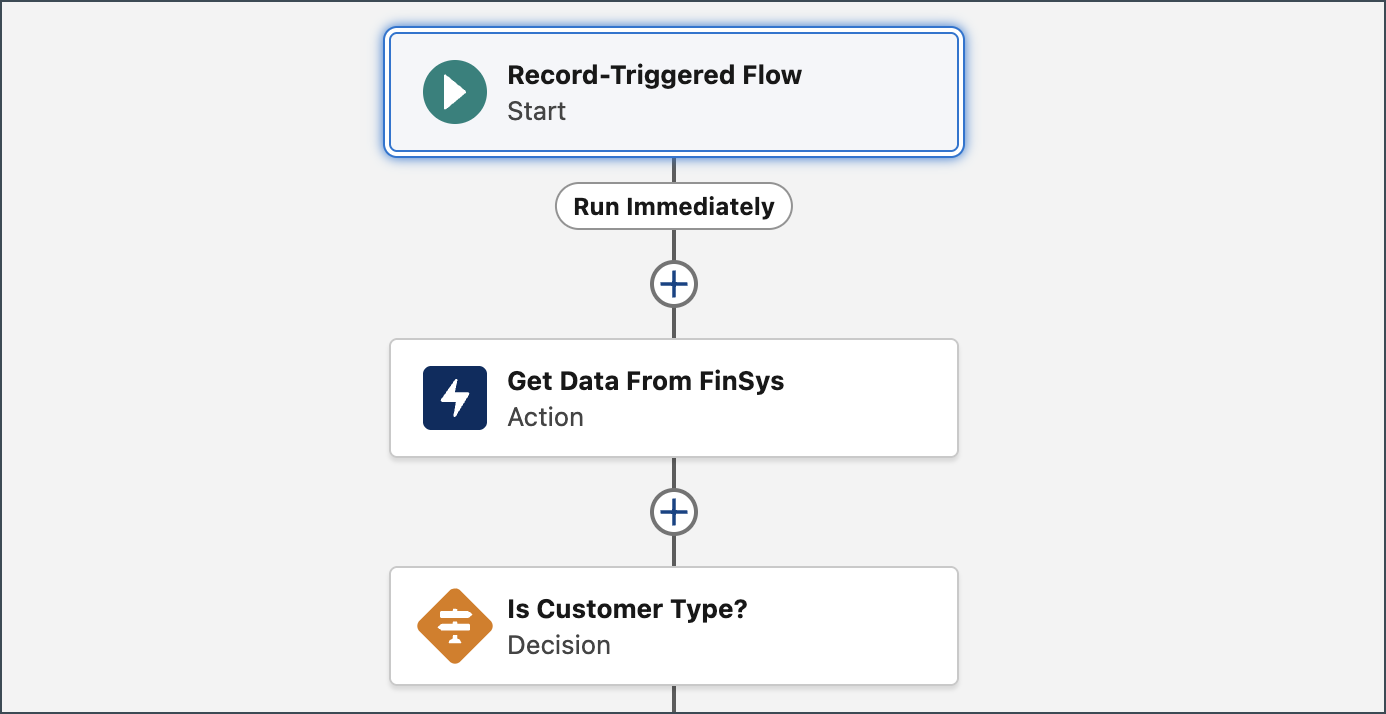Image resolution: width=1386 pixels, height=714 pixels.
Task: Open the Record-Triggered Flow title text
Action: pos(654,75)
